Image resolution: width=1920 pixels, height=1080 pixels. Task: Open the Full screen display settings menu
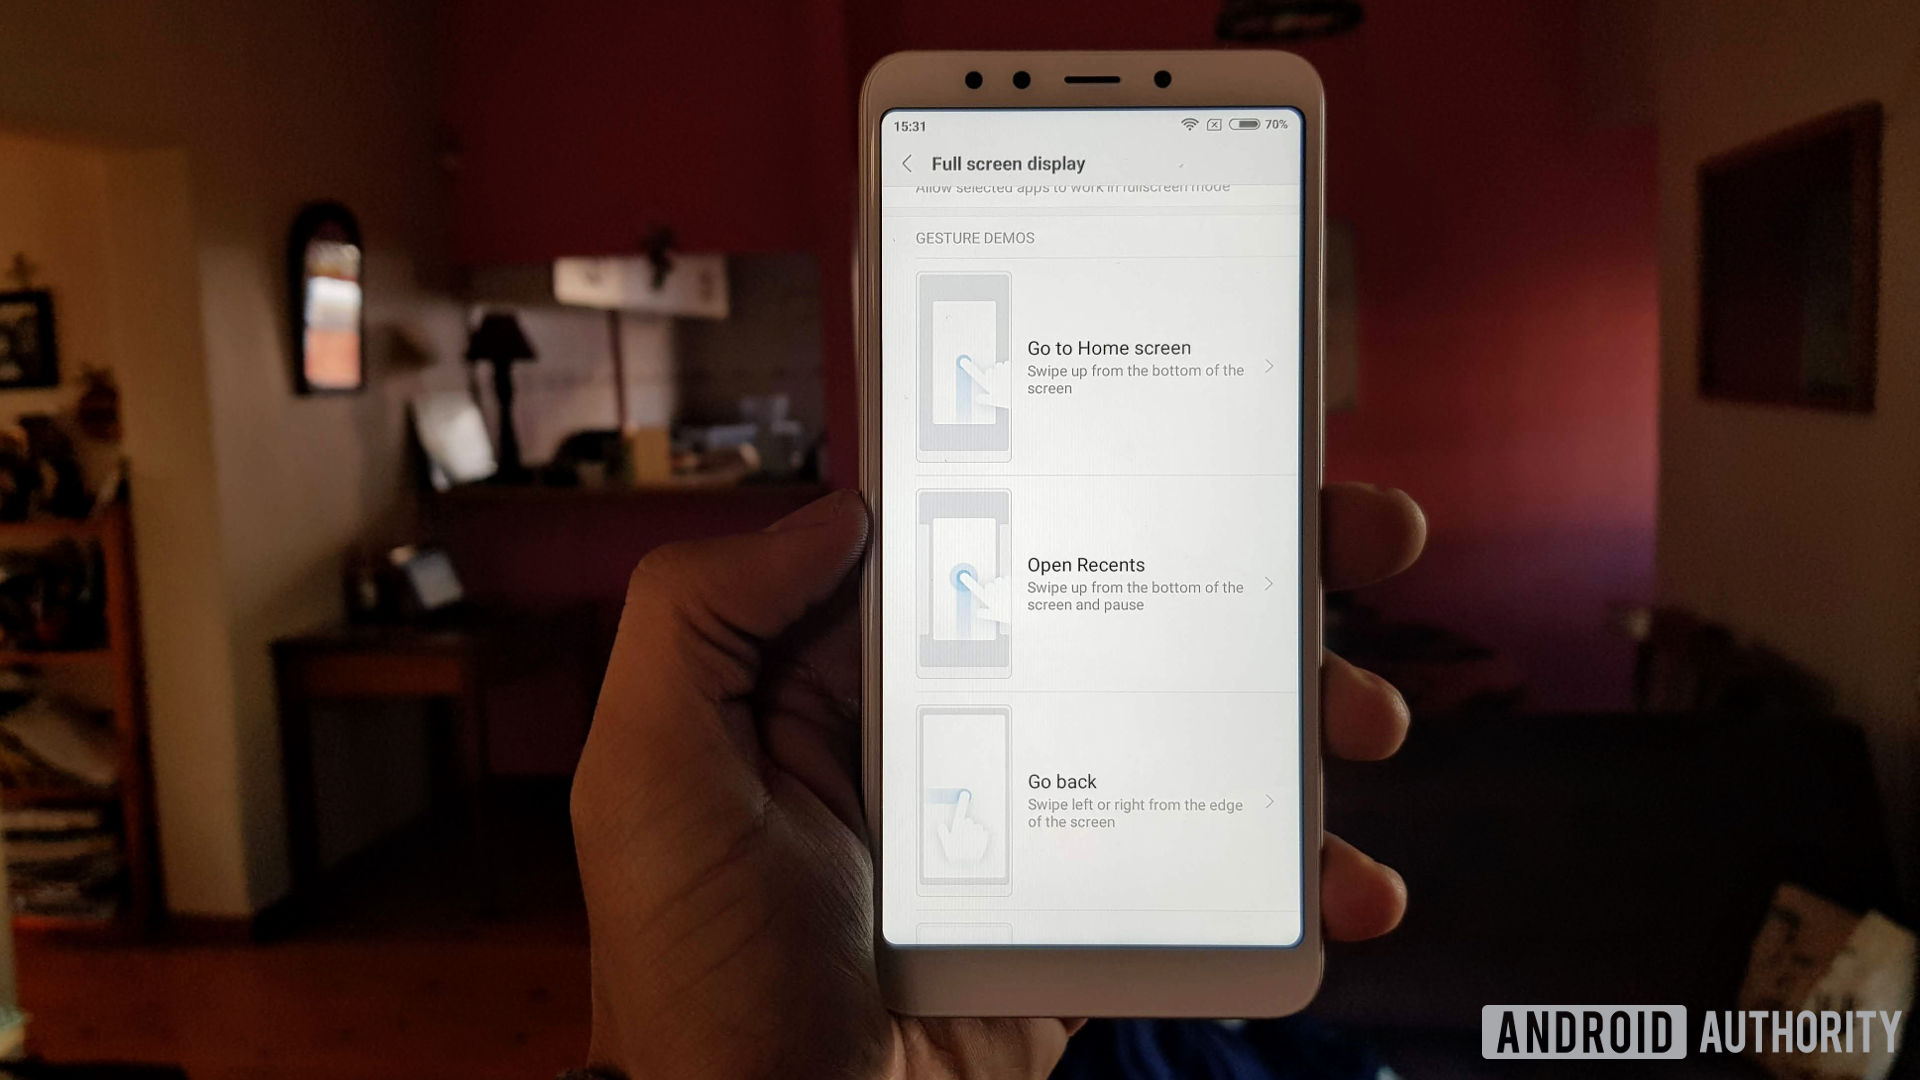click(x=1005, y=164)
